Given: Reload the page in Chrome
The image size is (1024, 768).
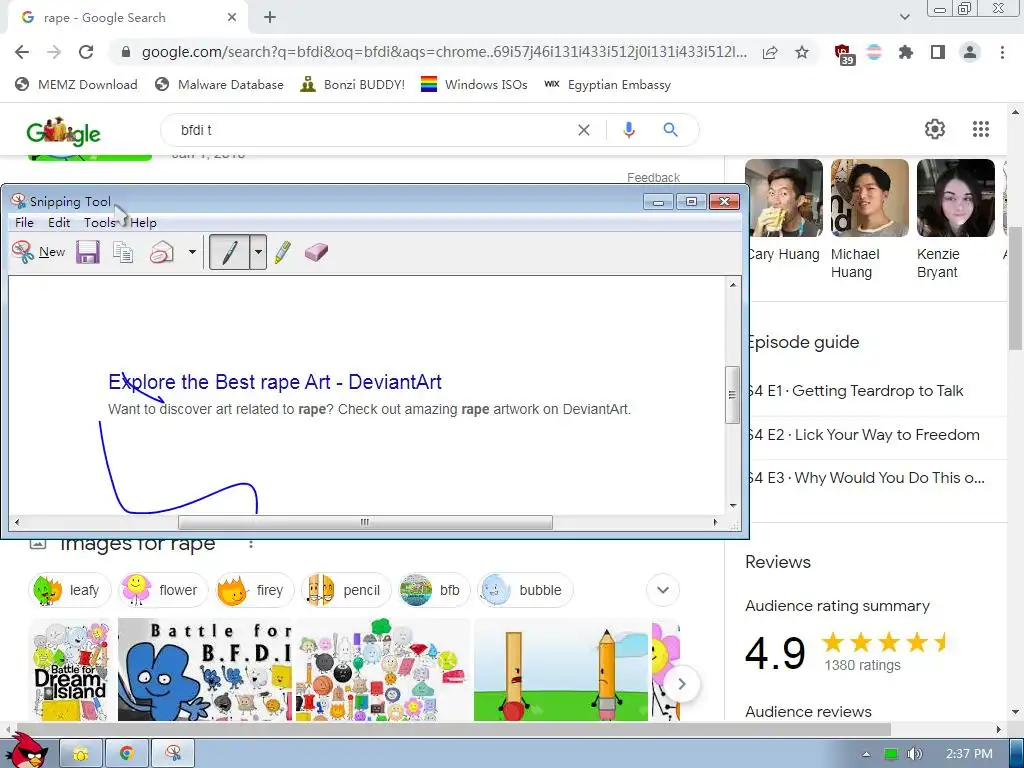Looking at the screenshot, I should point(86,52).
